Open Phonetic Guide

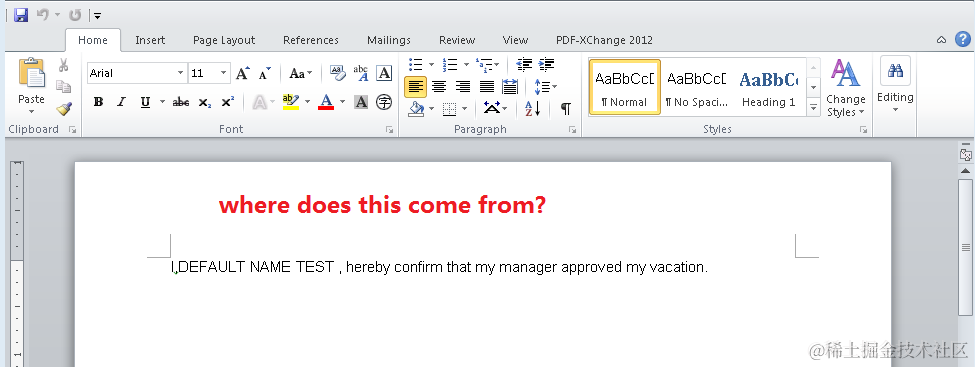(361, 73)
